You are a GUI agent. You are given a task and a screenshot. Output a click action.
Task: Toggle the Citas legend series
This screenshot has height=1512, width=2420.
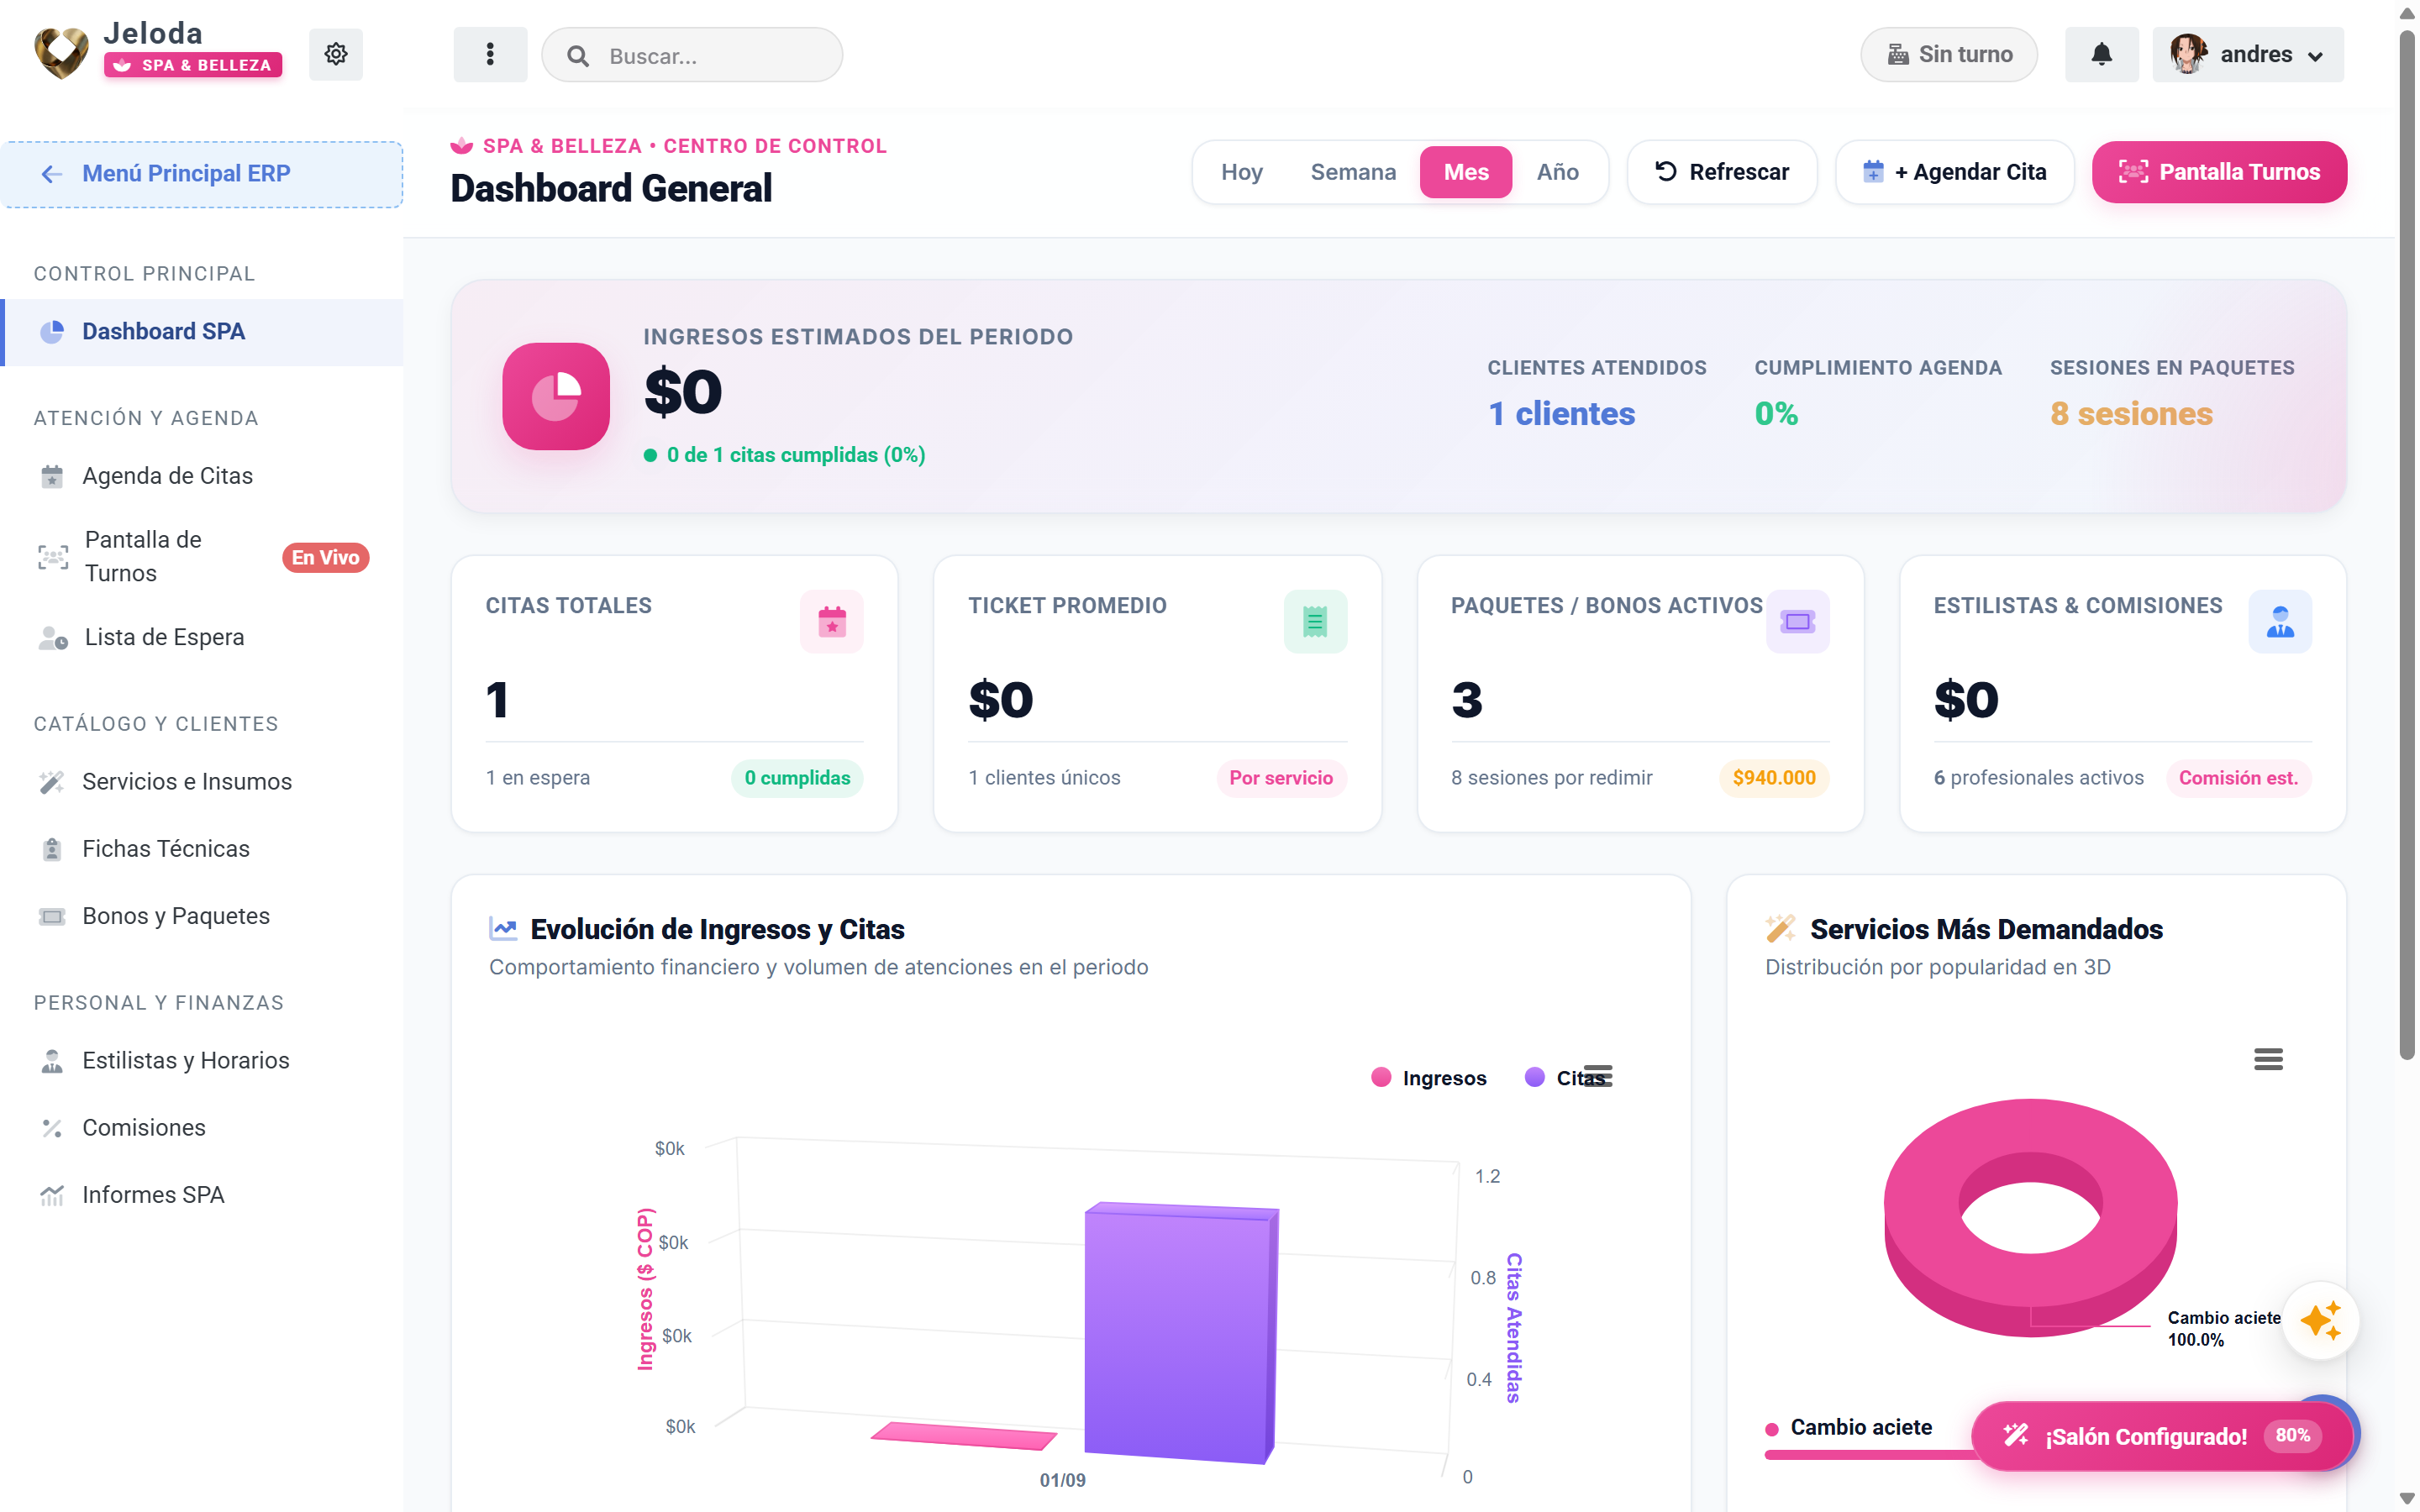[1564, 1078]
